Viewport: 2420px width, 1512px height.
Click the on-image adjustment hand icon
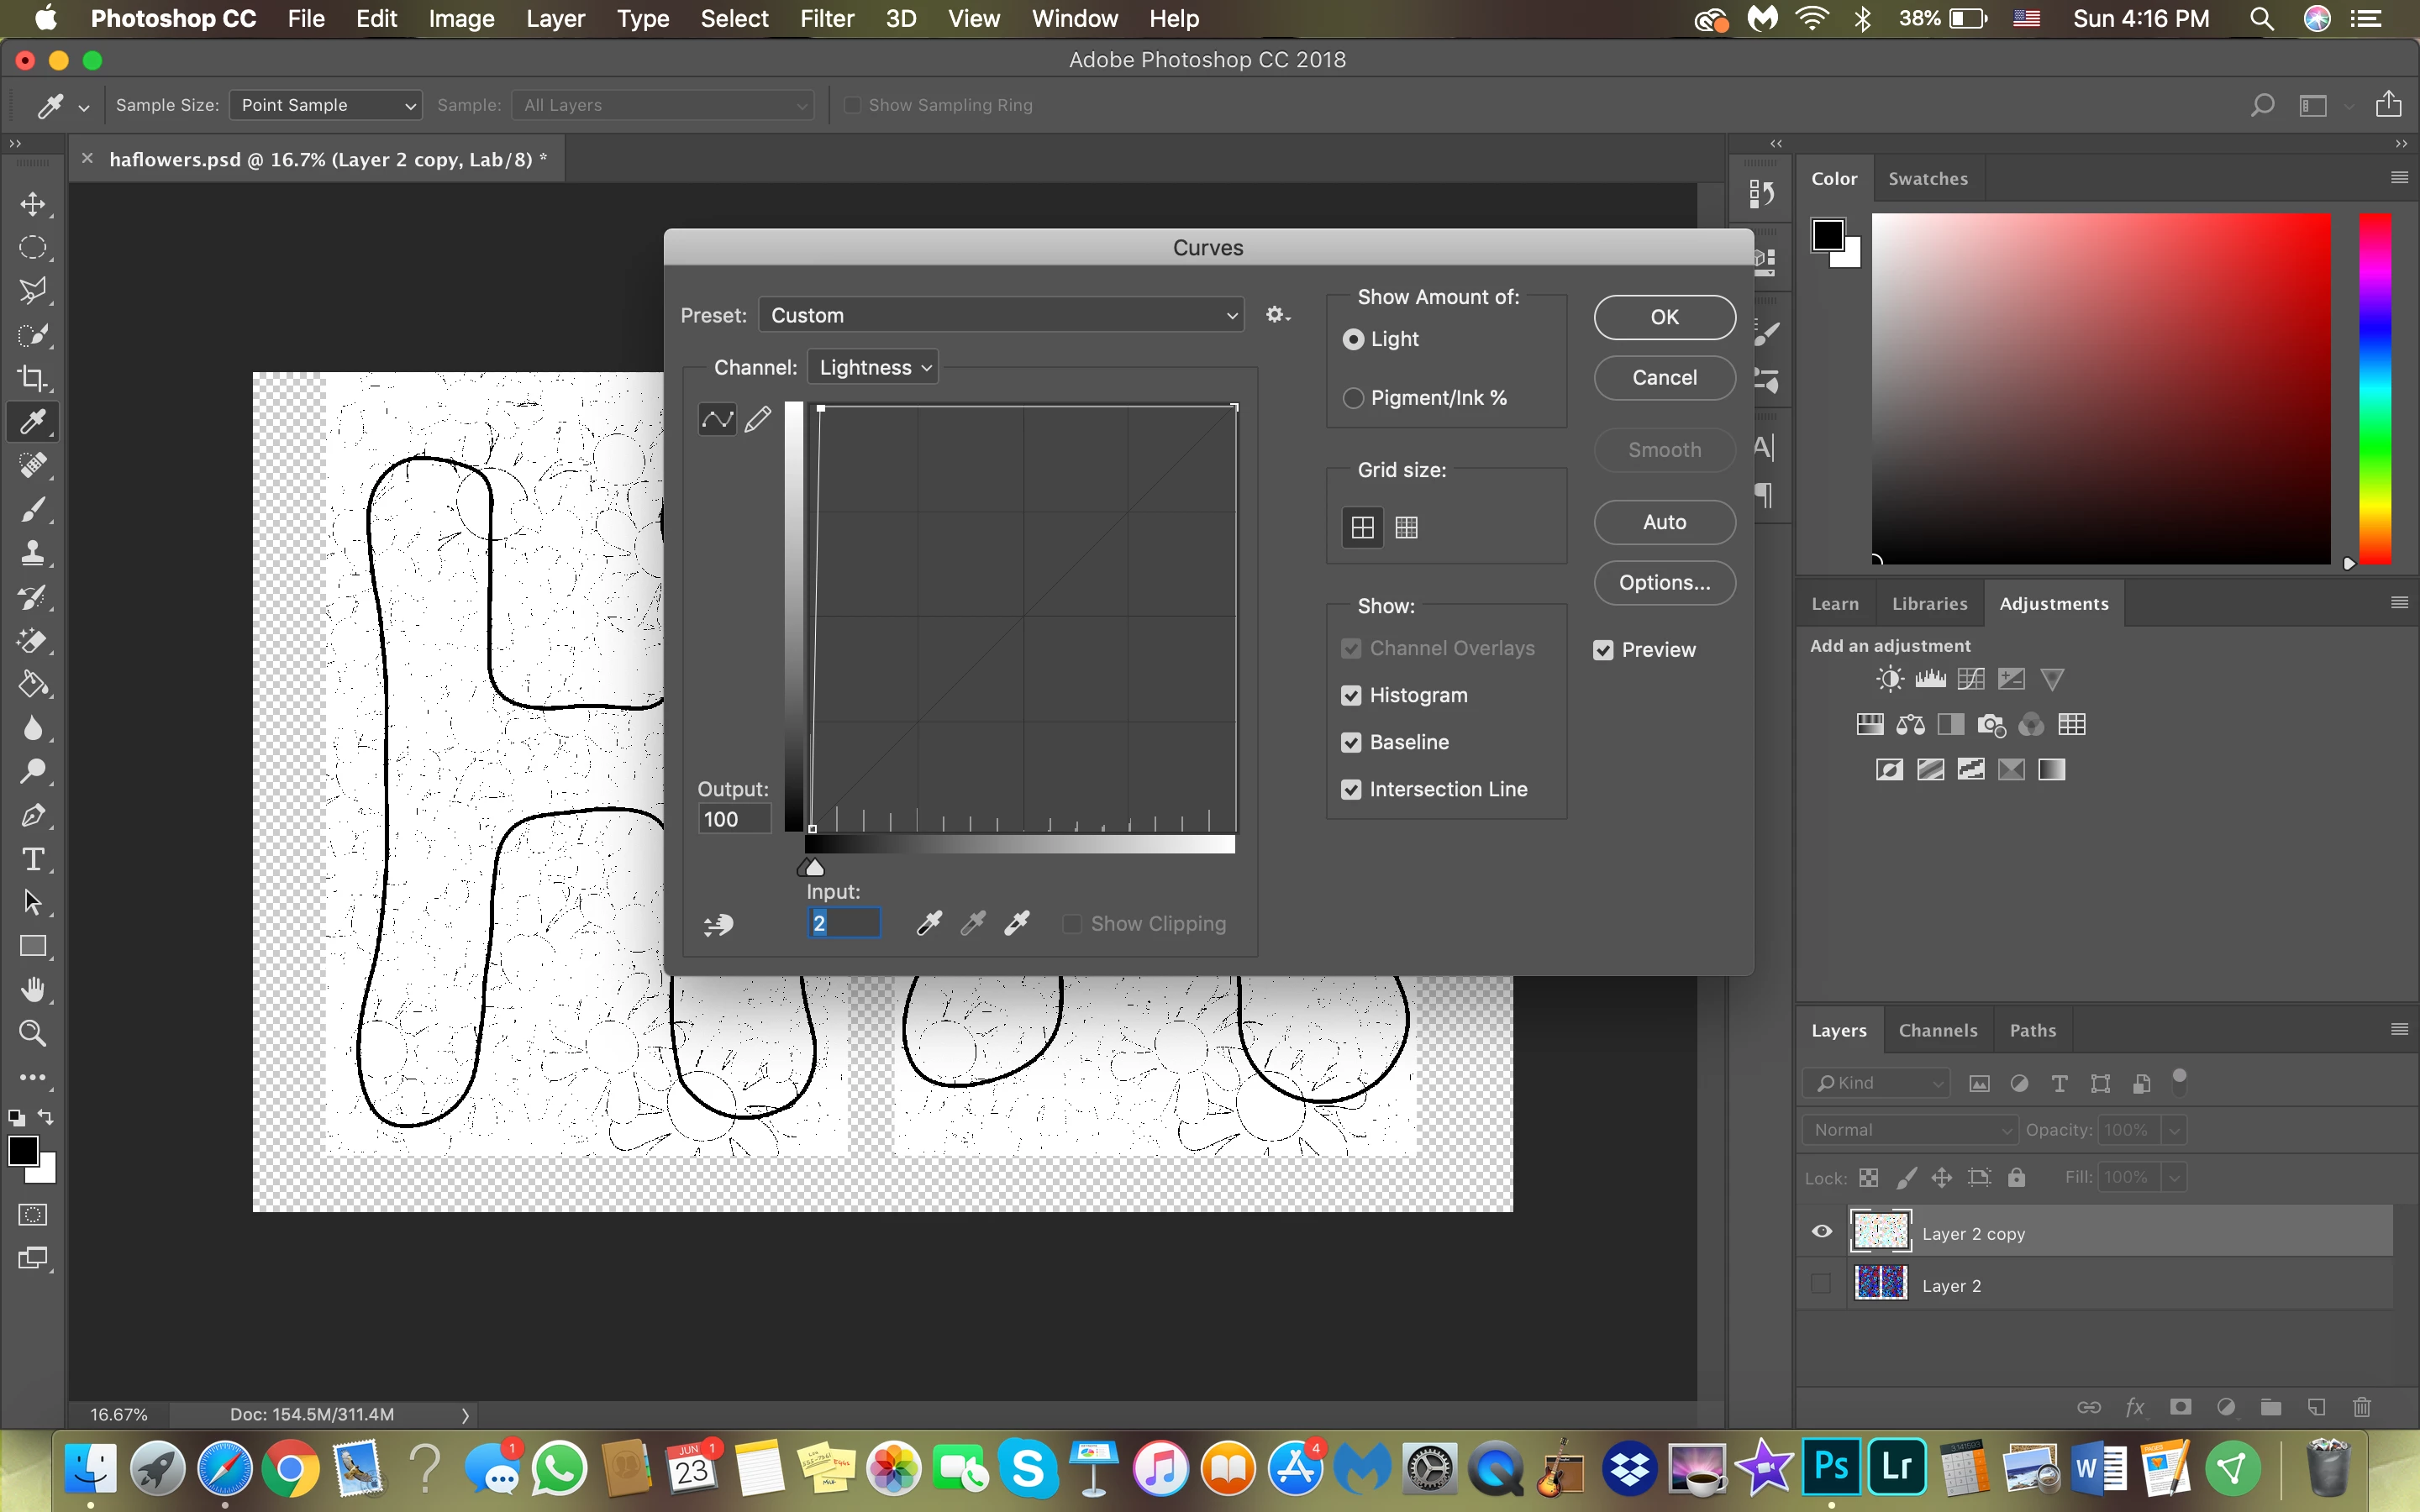click(718, 925)
